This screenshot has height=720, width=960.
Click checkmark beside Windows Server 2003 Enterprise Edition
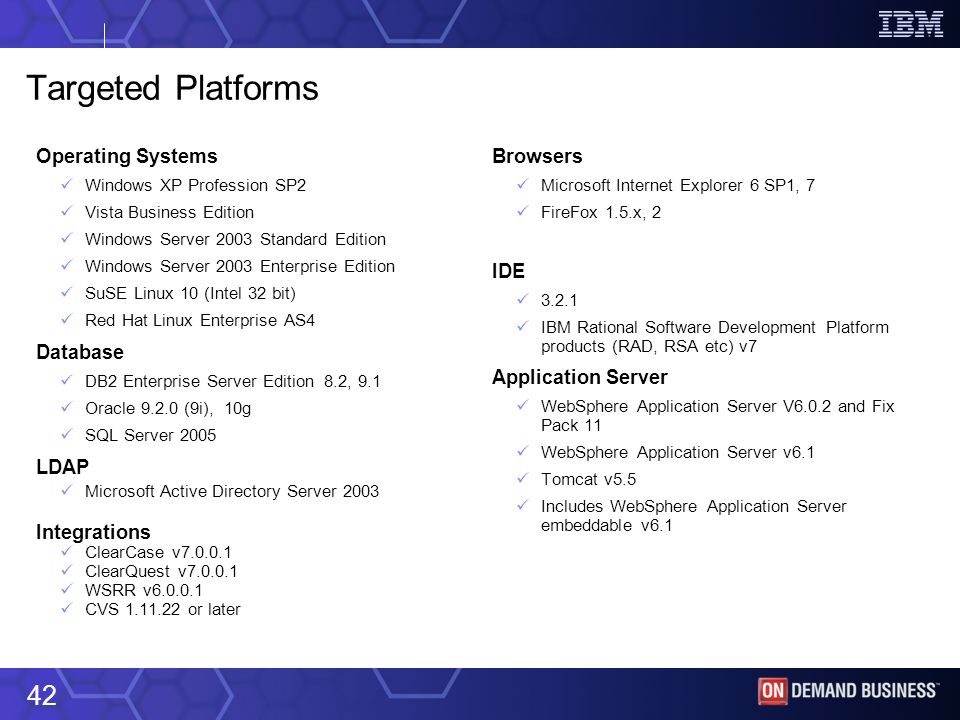[x=67, y=264]
